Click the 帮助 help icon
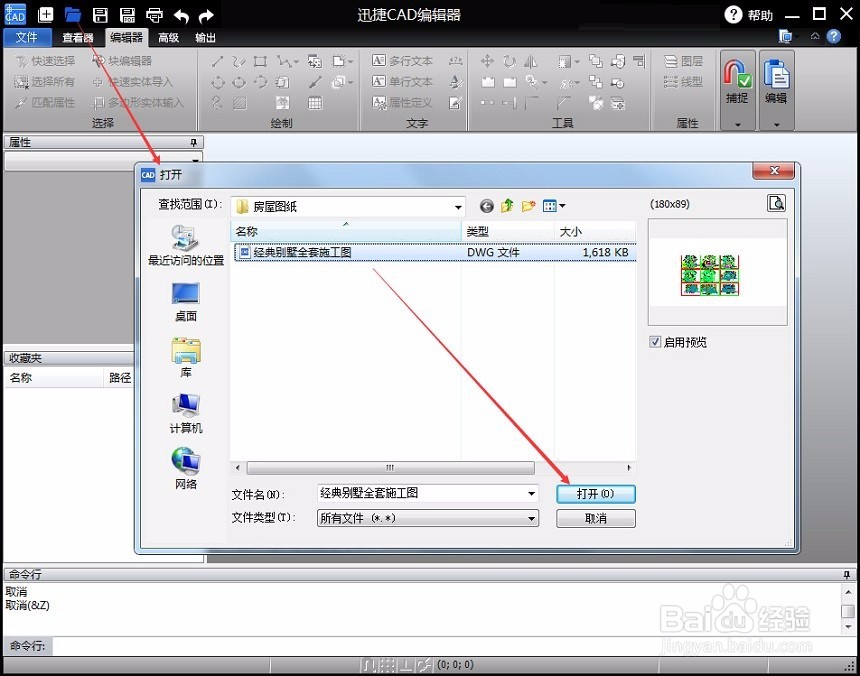This screenshot has height=676, width=860. (x=733, y=15)
